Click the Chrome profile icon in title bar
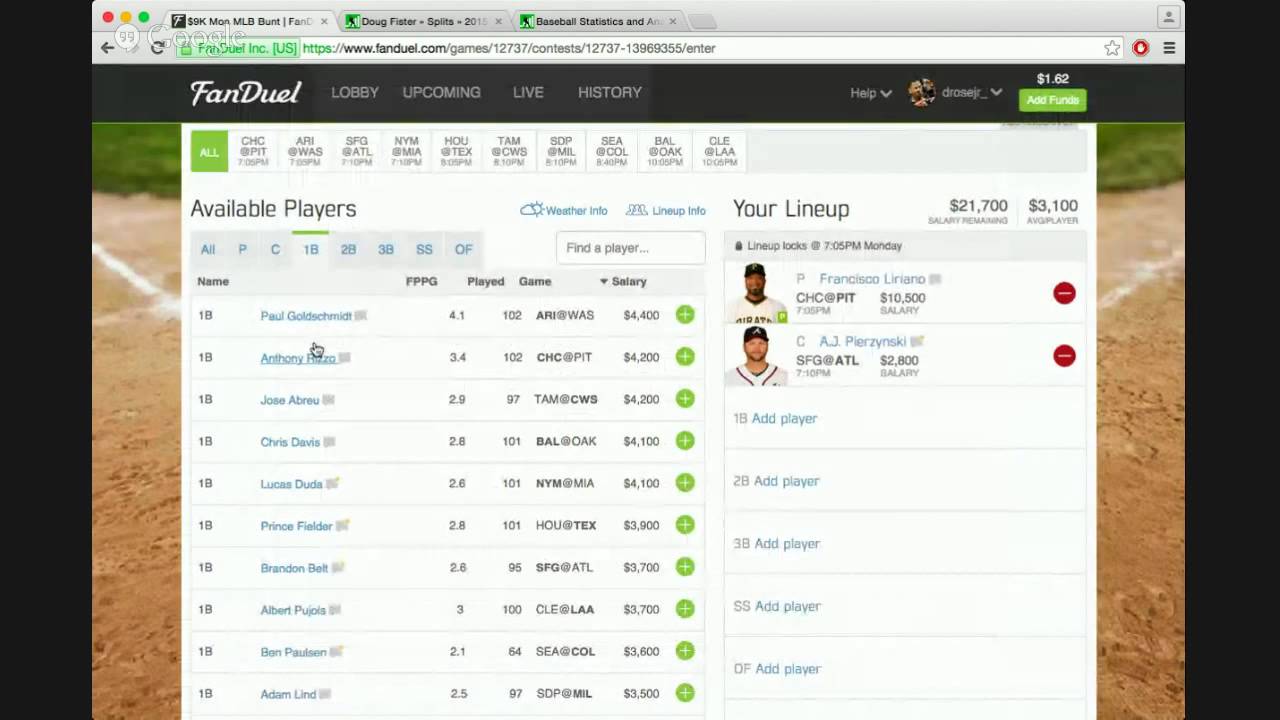Screen dimensions: 1280x720 click(1168, 17)
